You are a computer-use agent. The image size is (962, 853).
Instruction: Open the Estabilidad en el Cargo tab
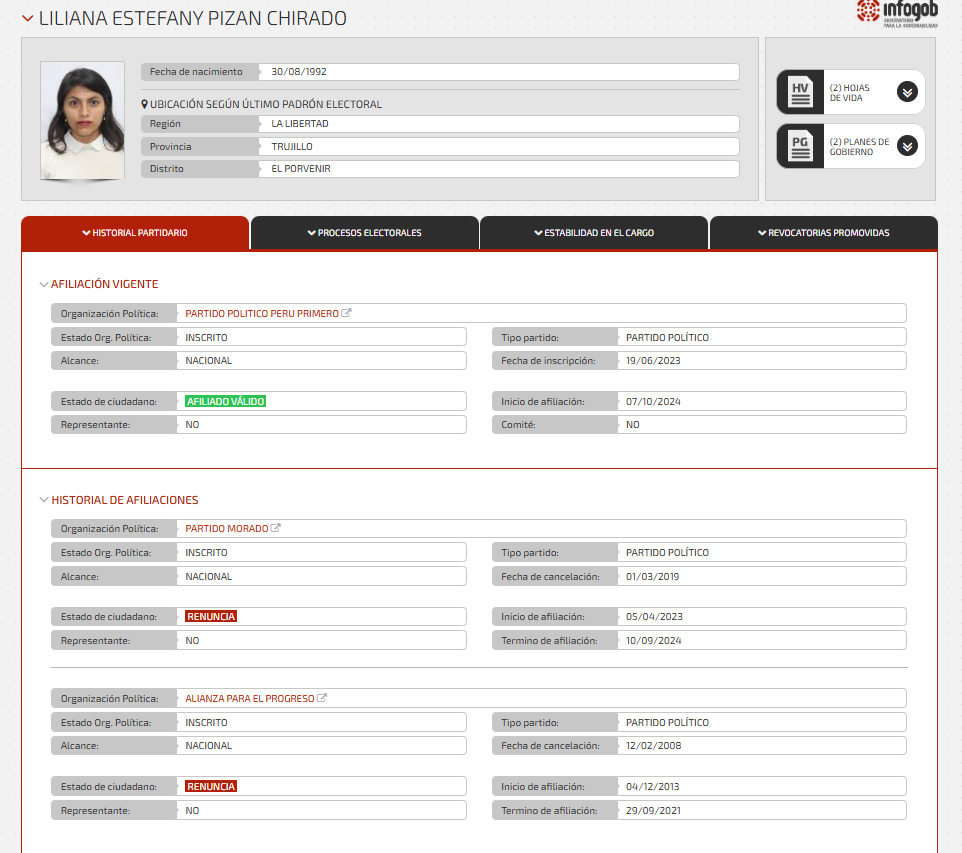click(x=594, y=233)
